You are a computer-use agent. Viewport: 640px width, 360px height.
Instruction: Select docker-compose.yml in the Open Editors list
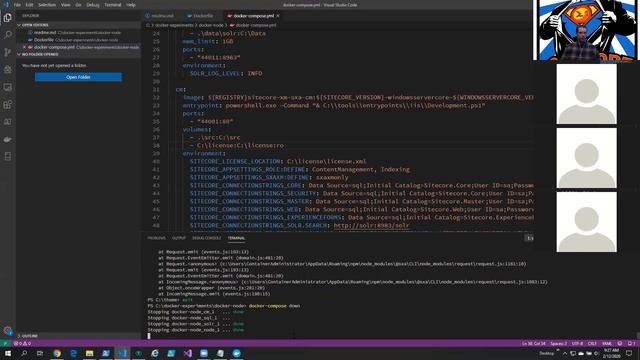point(78,47)
